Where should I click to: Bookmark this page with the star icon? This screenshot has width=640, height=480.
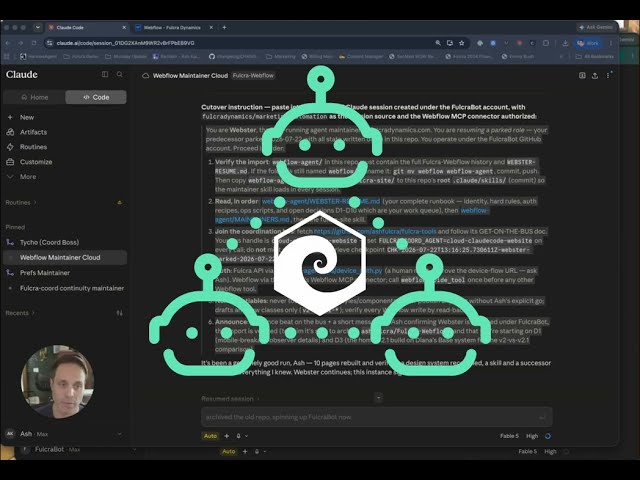tap(462, 43)
